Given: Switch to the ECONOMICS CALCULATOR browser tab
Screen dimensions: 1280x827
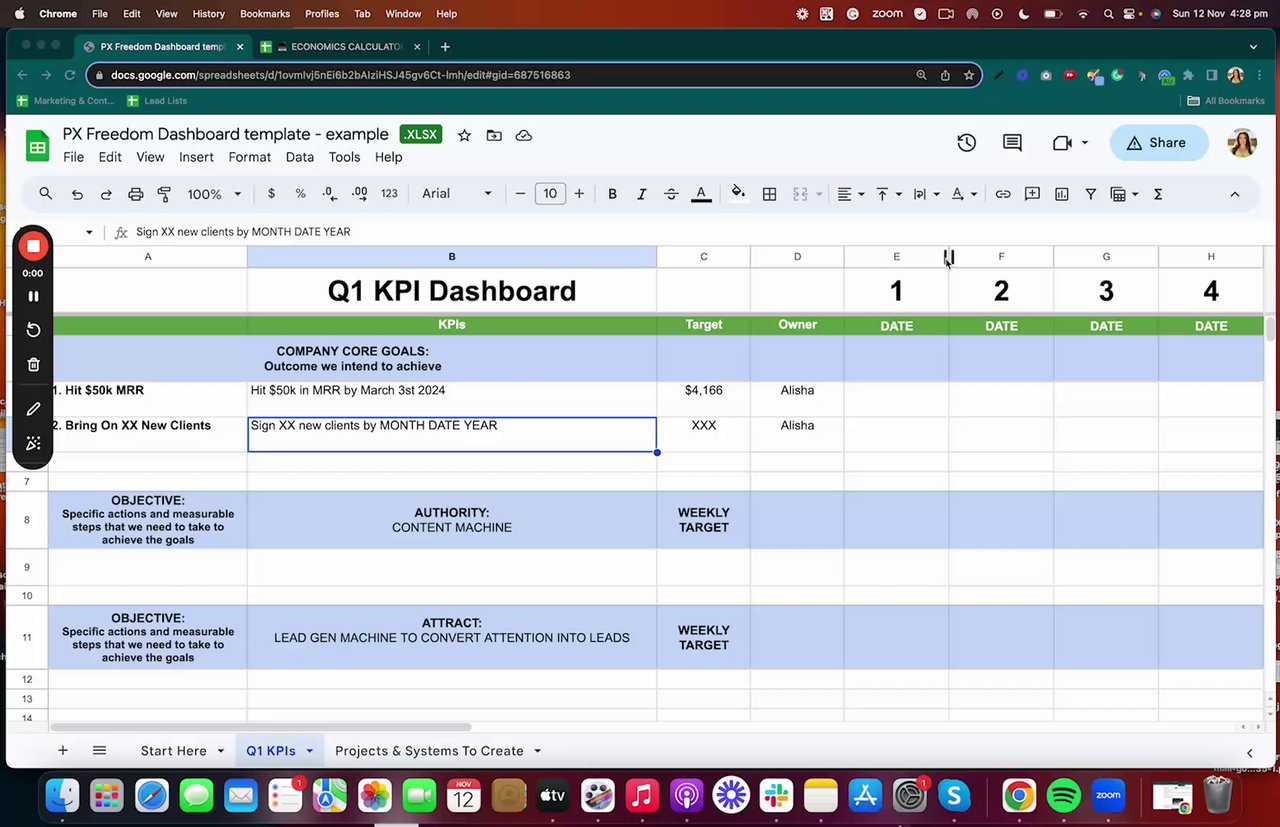Looking at the screenshot, I should coord(342,47).
